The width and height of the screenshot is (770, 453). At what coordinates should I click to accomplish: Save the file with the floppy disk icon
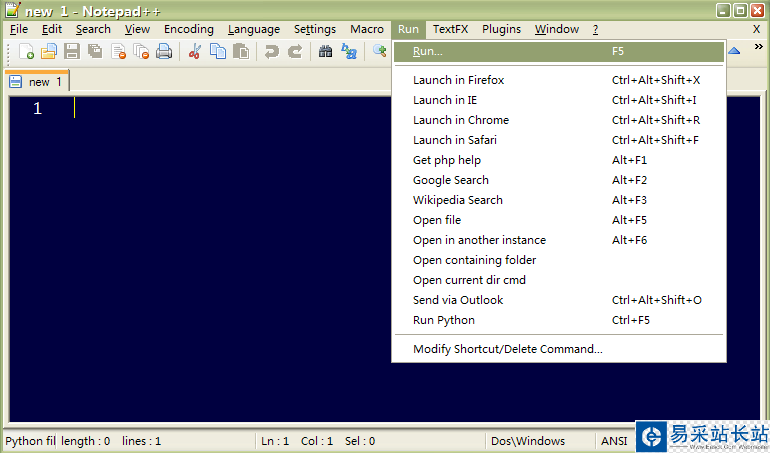[x=72, y=51]
